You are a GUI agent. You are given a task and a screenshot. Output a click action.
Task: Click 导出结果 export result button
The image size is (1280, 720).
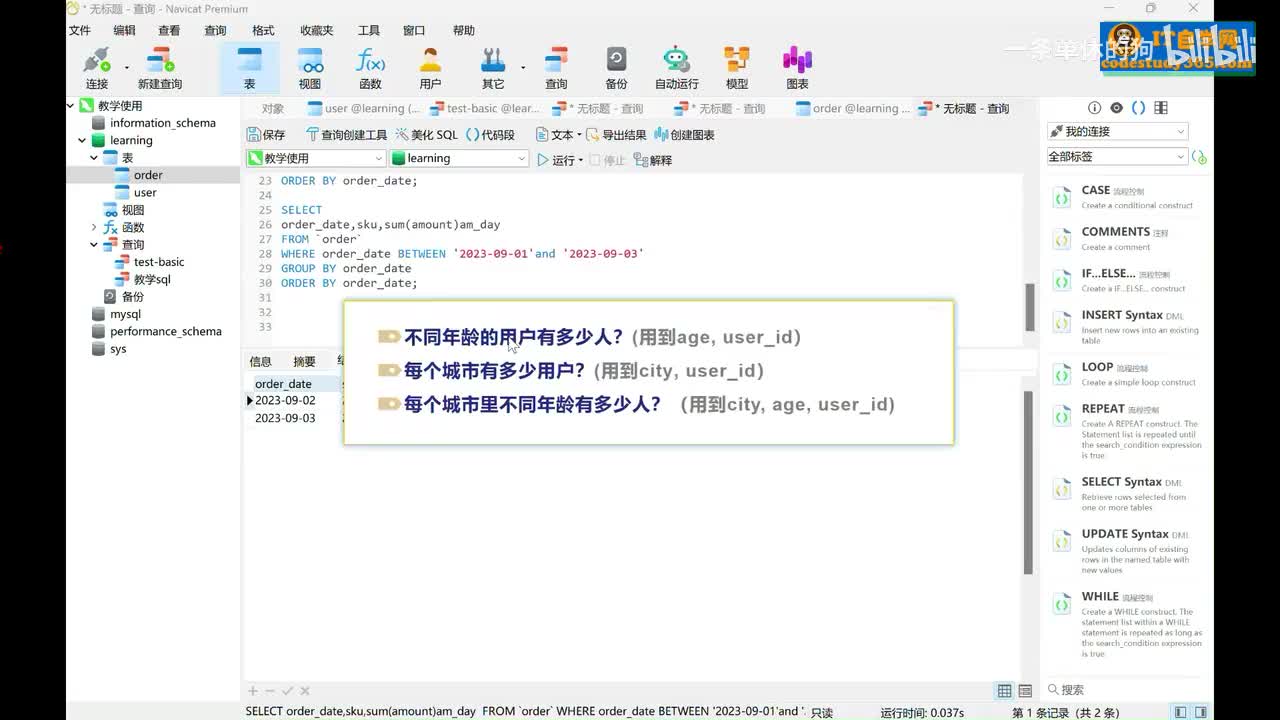coord(616,135)
